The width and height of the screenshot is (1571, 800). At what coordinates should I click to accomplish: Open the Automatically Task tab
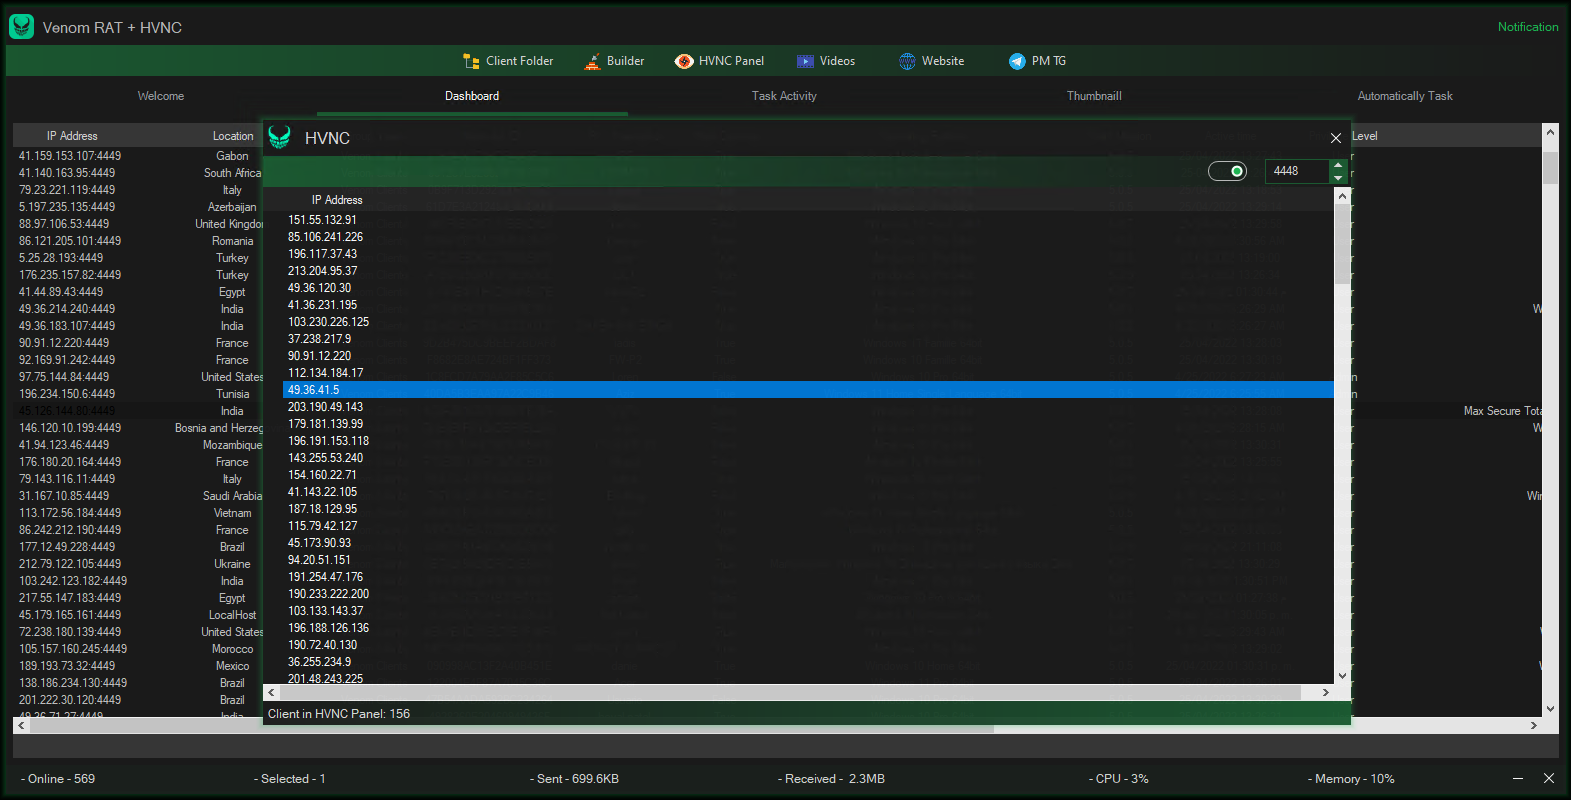click(x=1405, y=96)
